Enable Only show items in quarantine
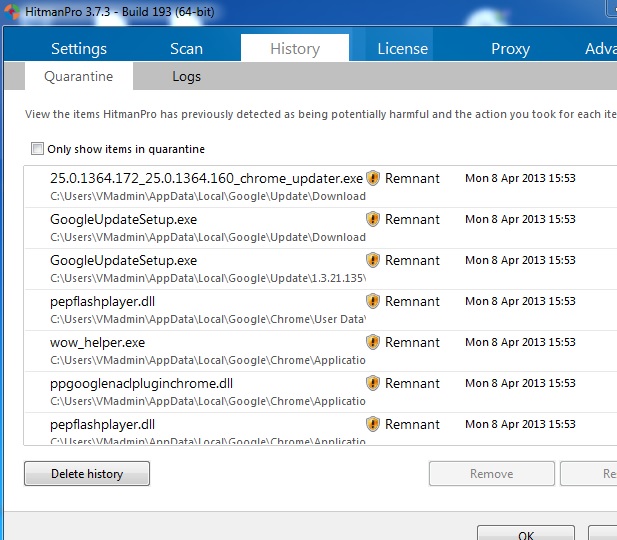This screenshot has height=540, width=617. [x=37, y=149]
